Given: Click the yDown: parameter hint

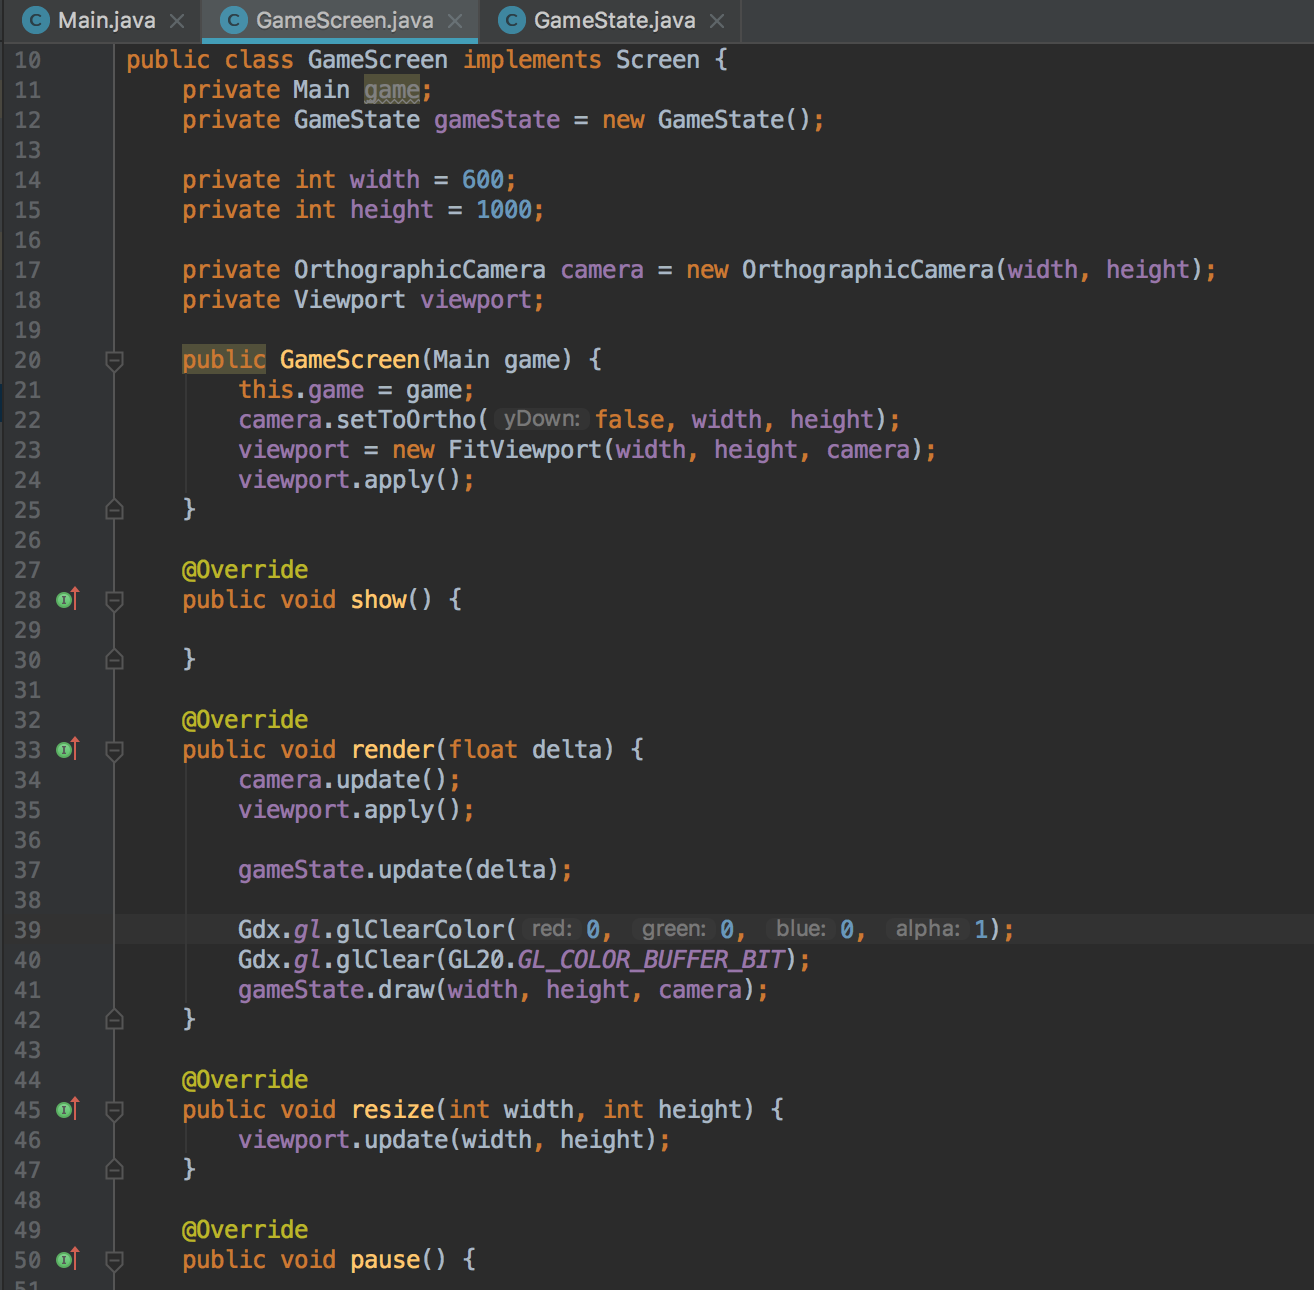Looking at the screenshot, I should click(x=541, y=419).
